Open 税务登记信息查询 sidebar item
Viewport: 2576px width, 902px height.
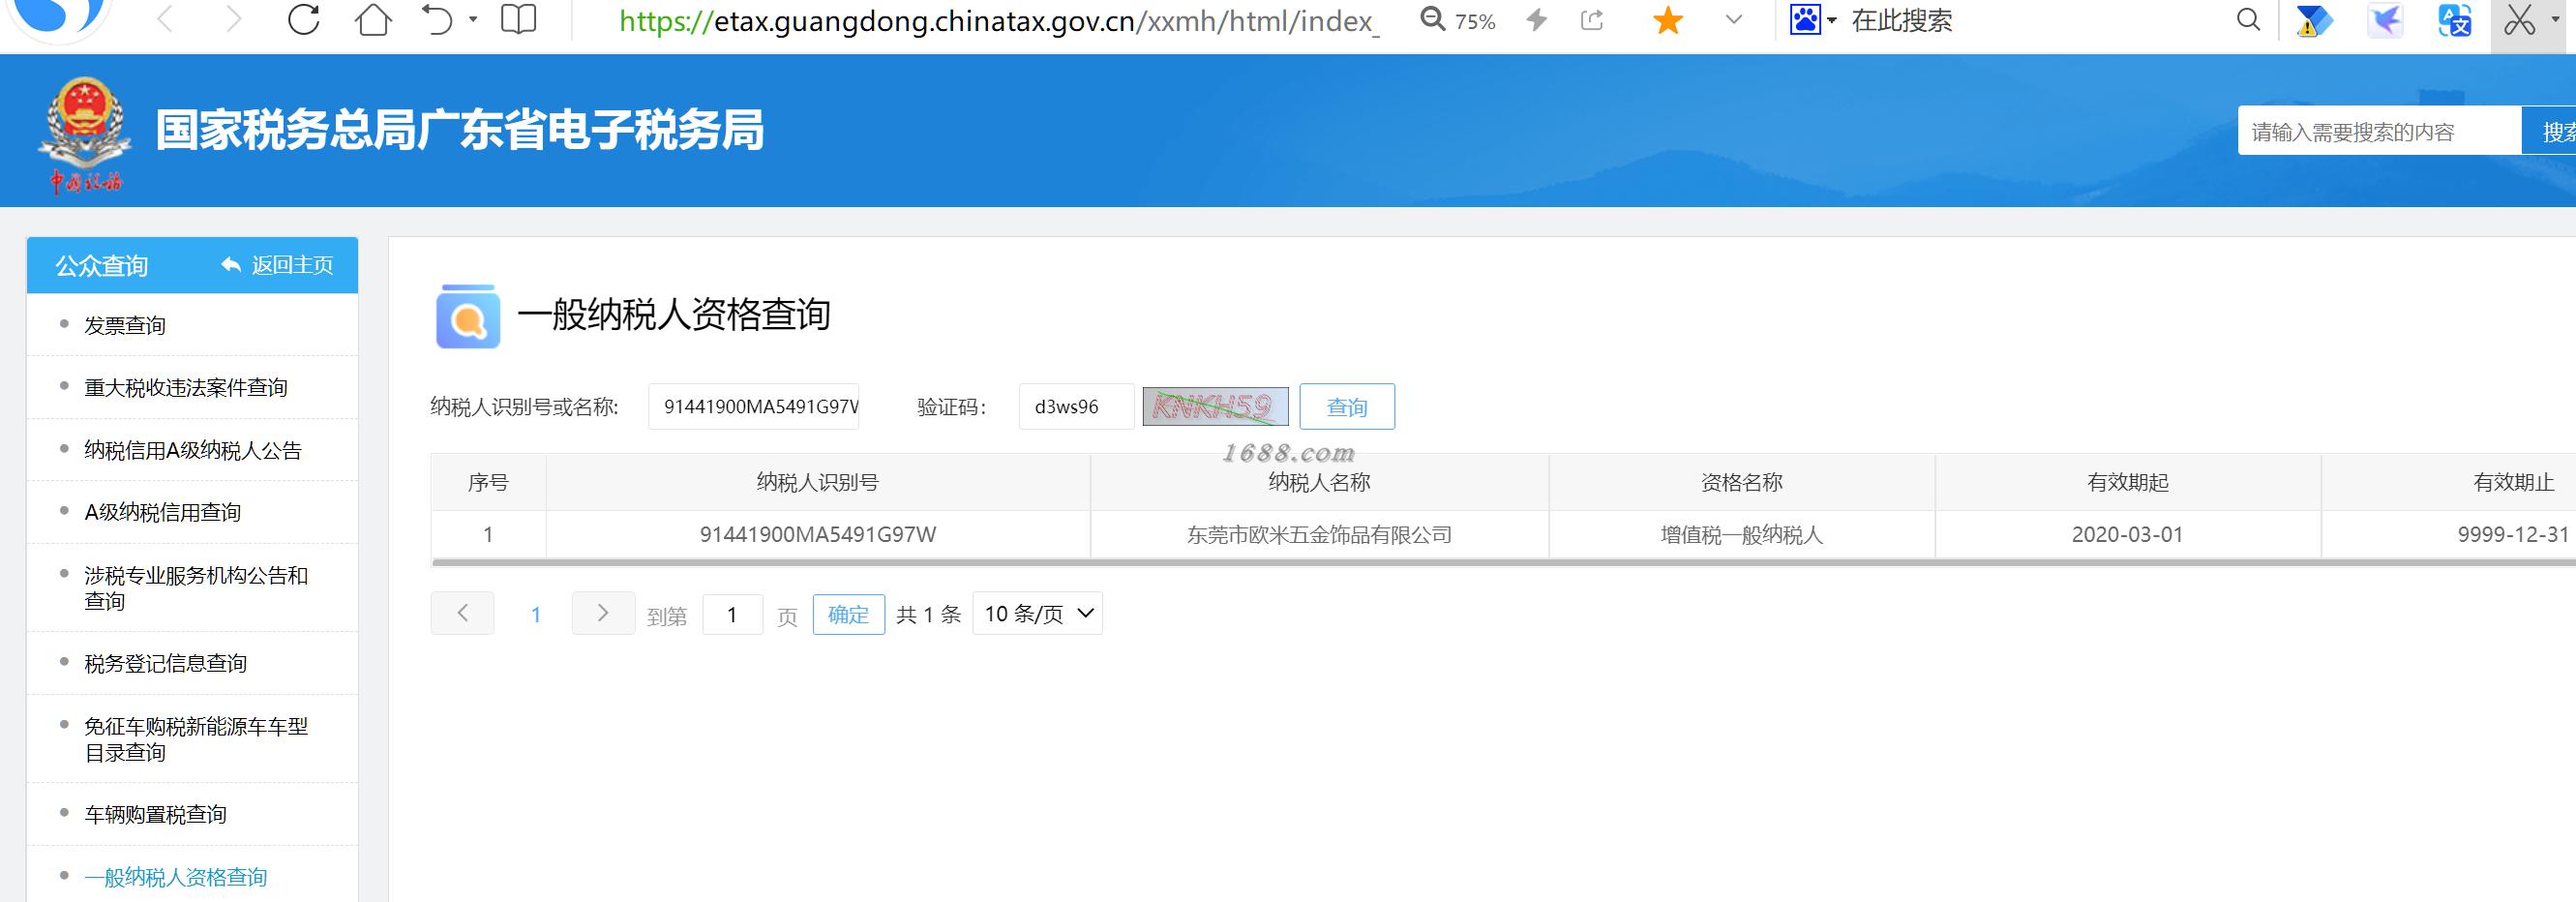coord(166,663)
